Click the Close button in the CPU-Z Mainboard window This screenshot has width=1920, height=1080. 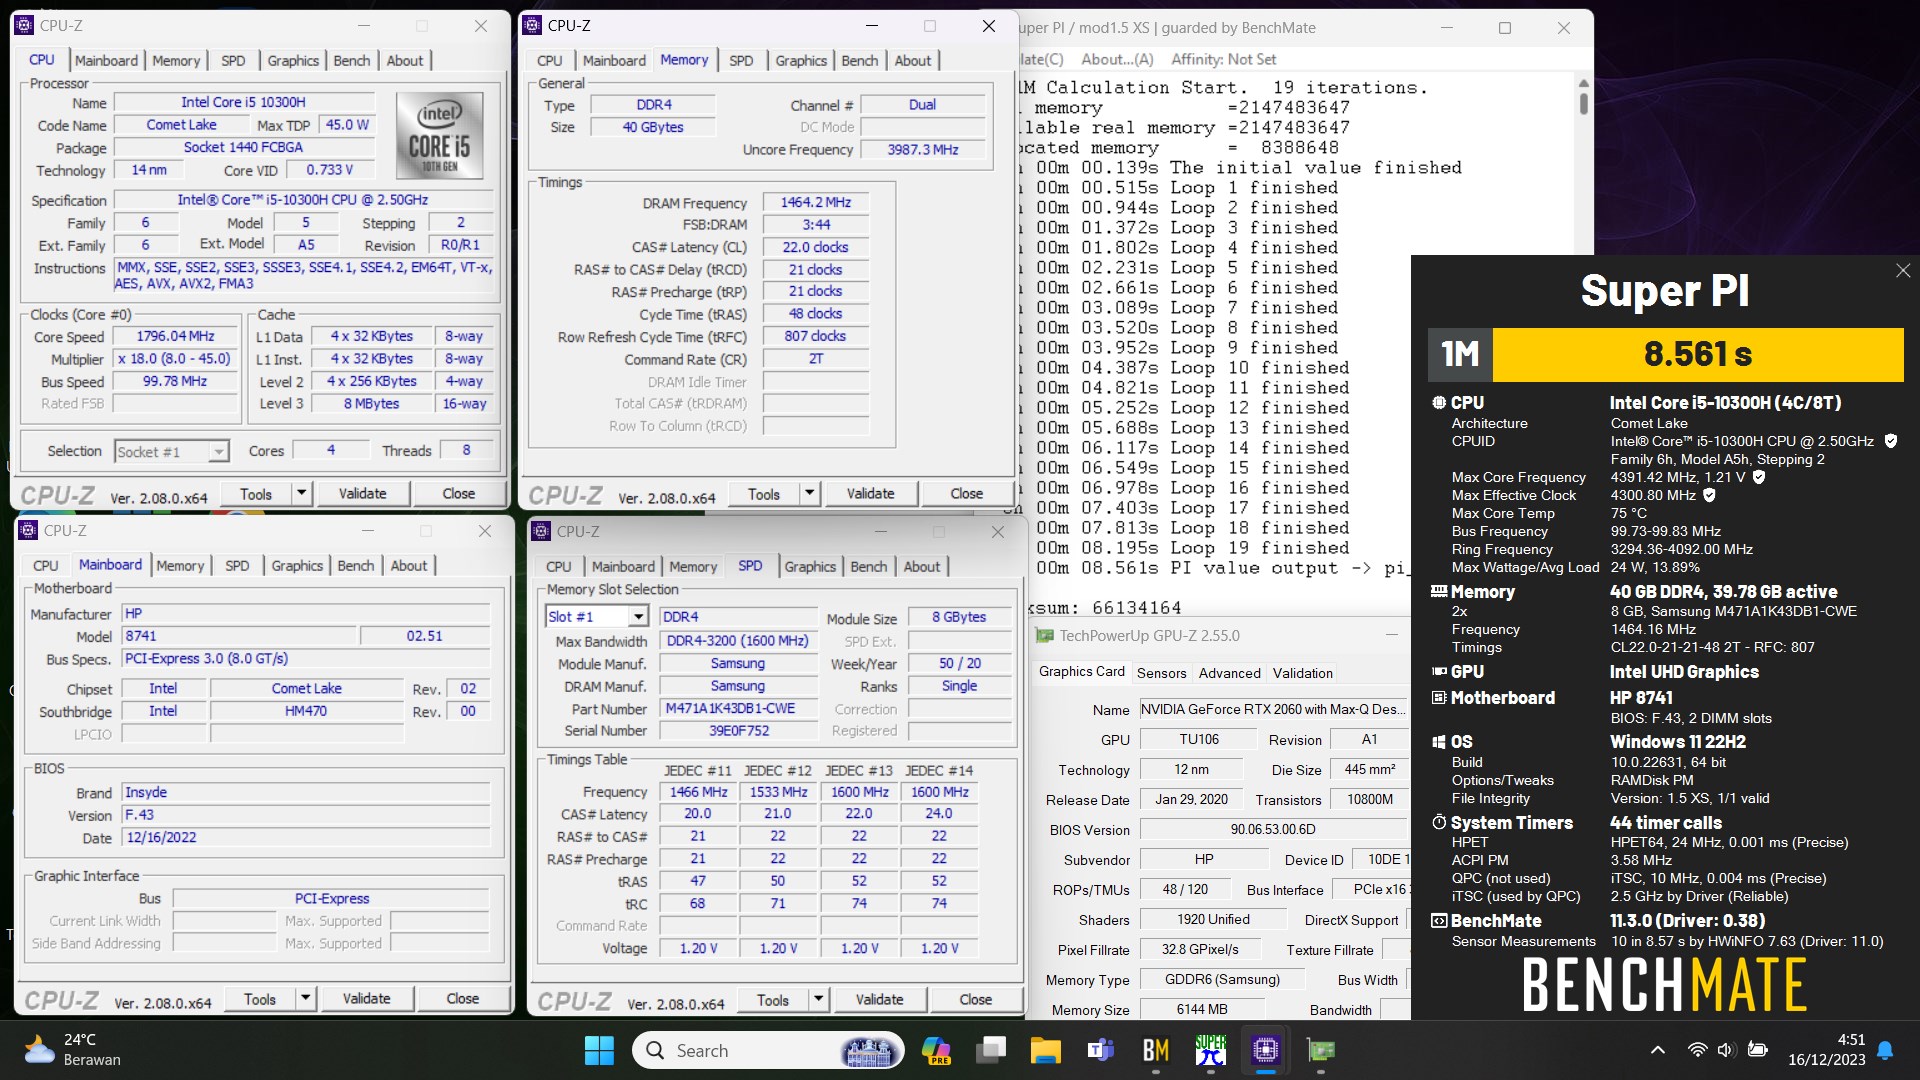[462, 998]
